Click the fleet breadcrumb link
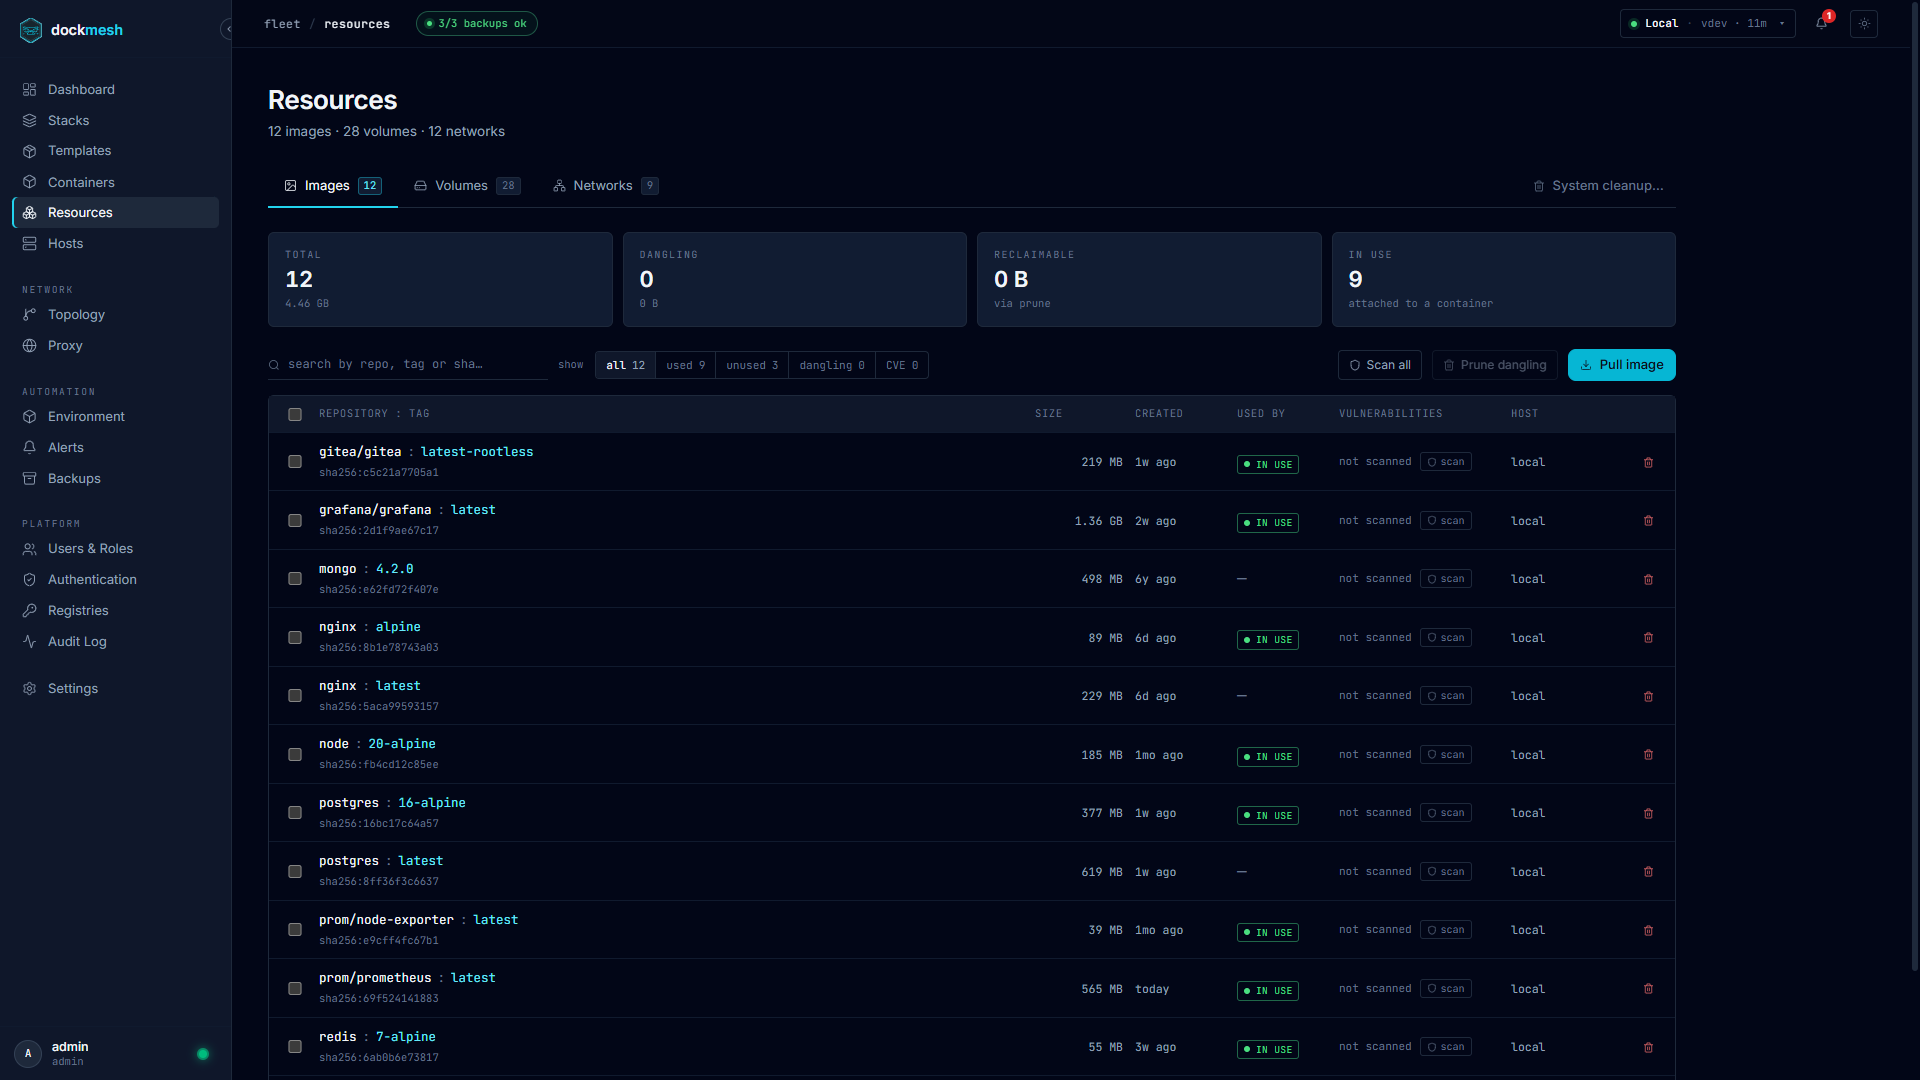Screen dimensions: 1920x1080 pos(282,24)
